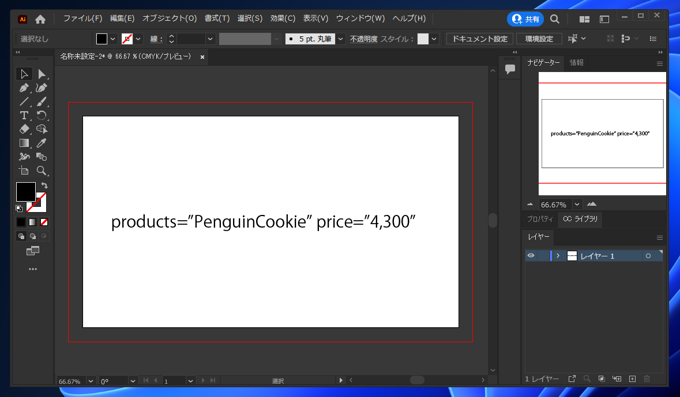Open the Arrange Documents icon
The width and height of the screenshot is (680, 397).
[x=584, y=19]
